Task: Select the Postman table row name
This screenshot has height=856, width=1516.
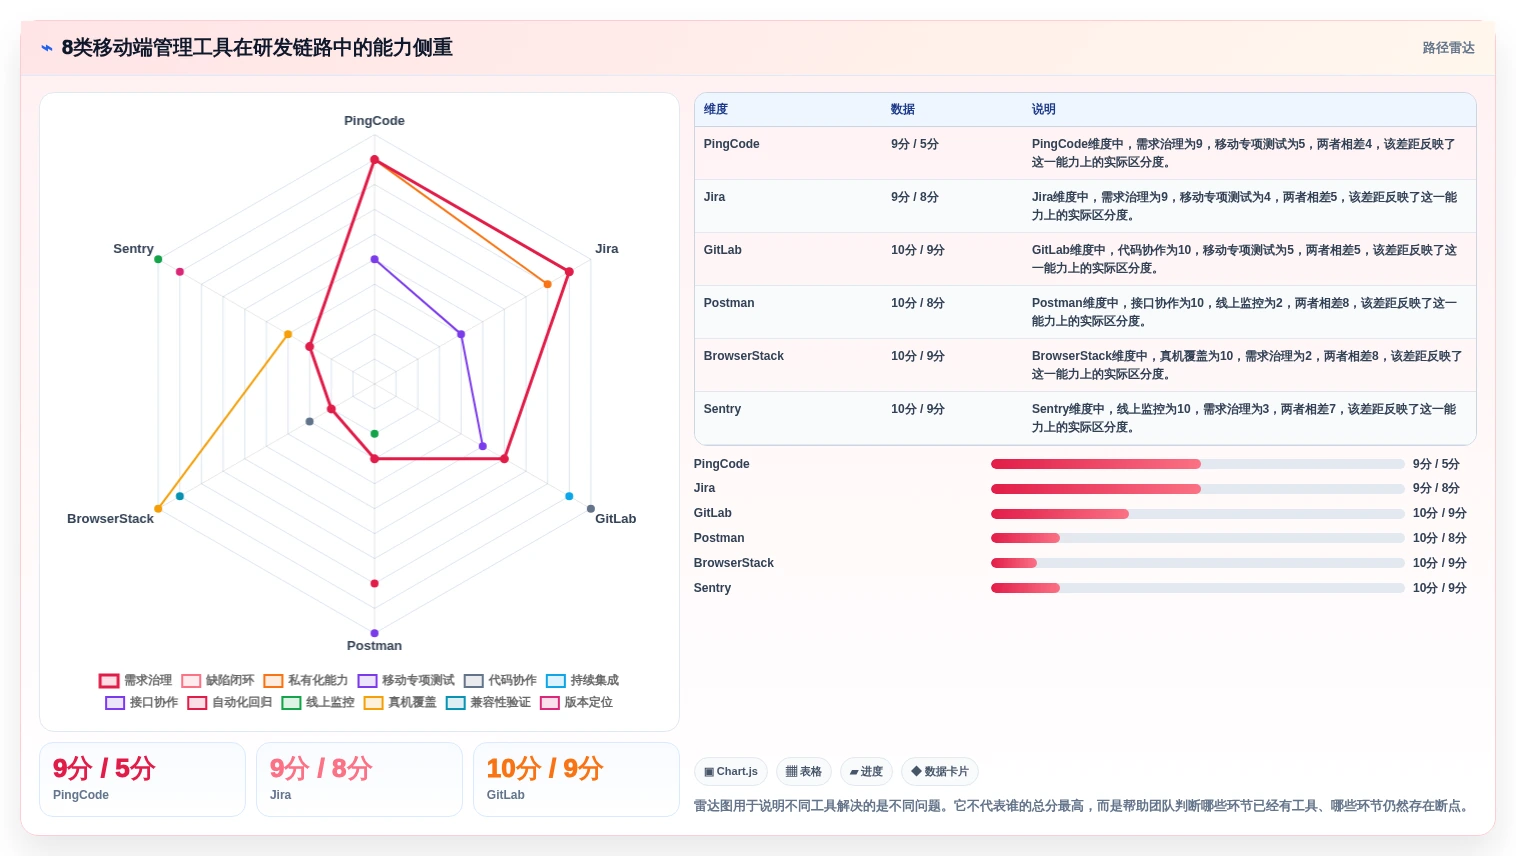Action: click(x=729, y=303)
